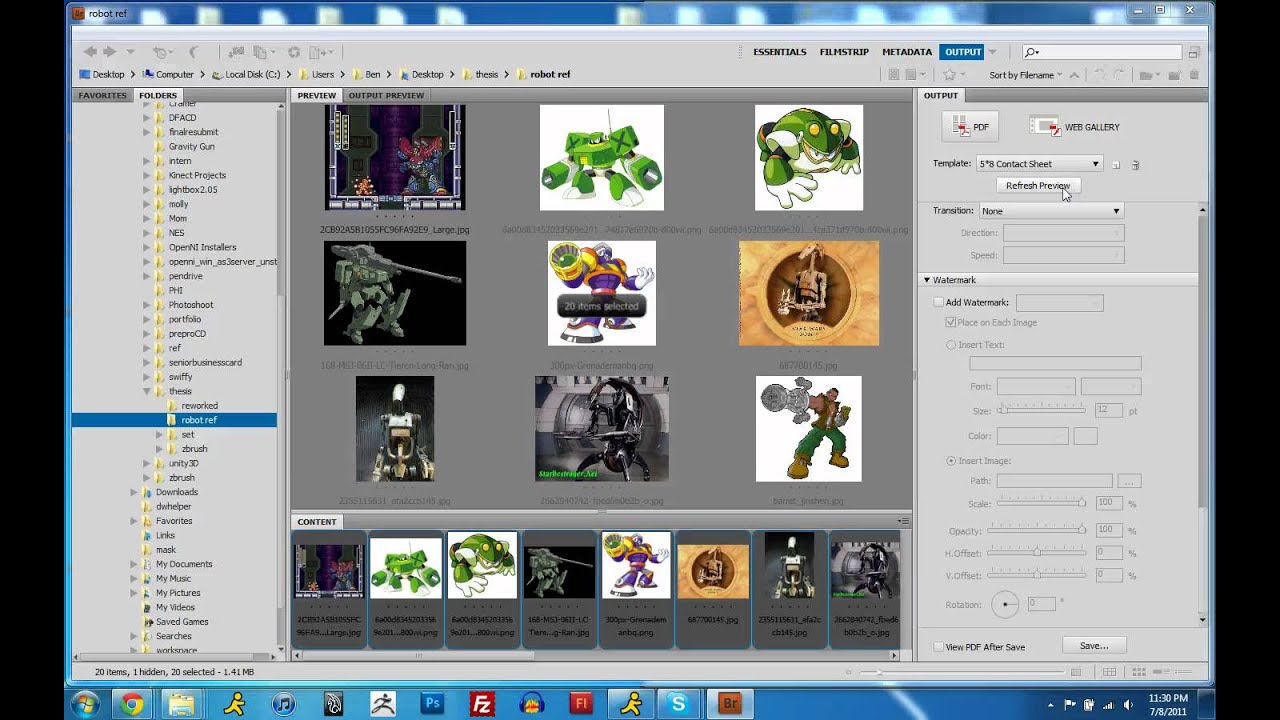Switch content to details view

coord(1159,672)
